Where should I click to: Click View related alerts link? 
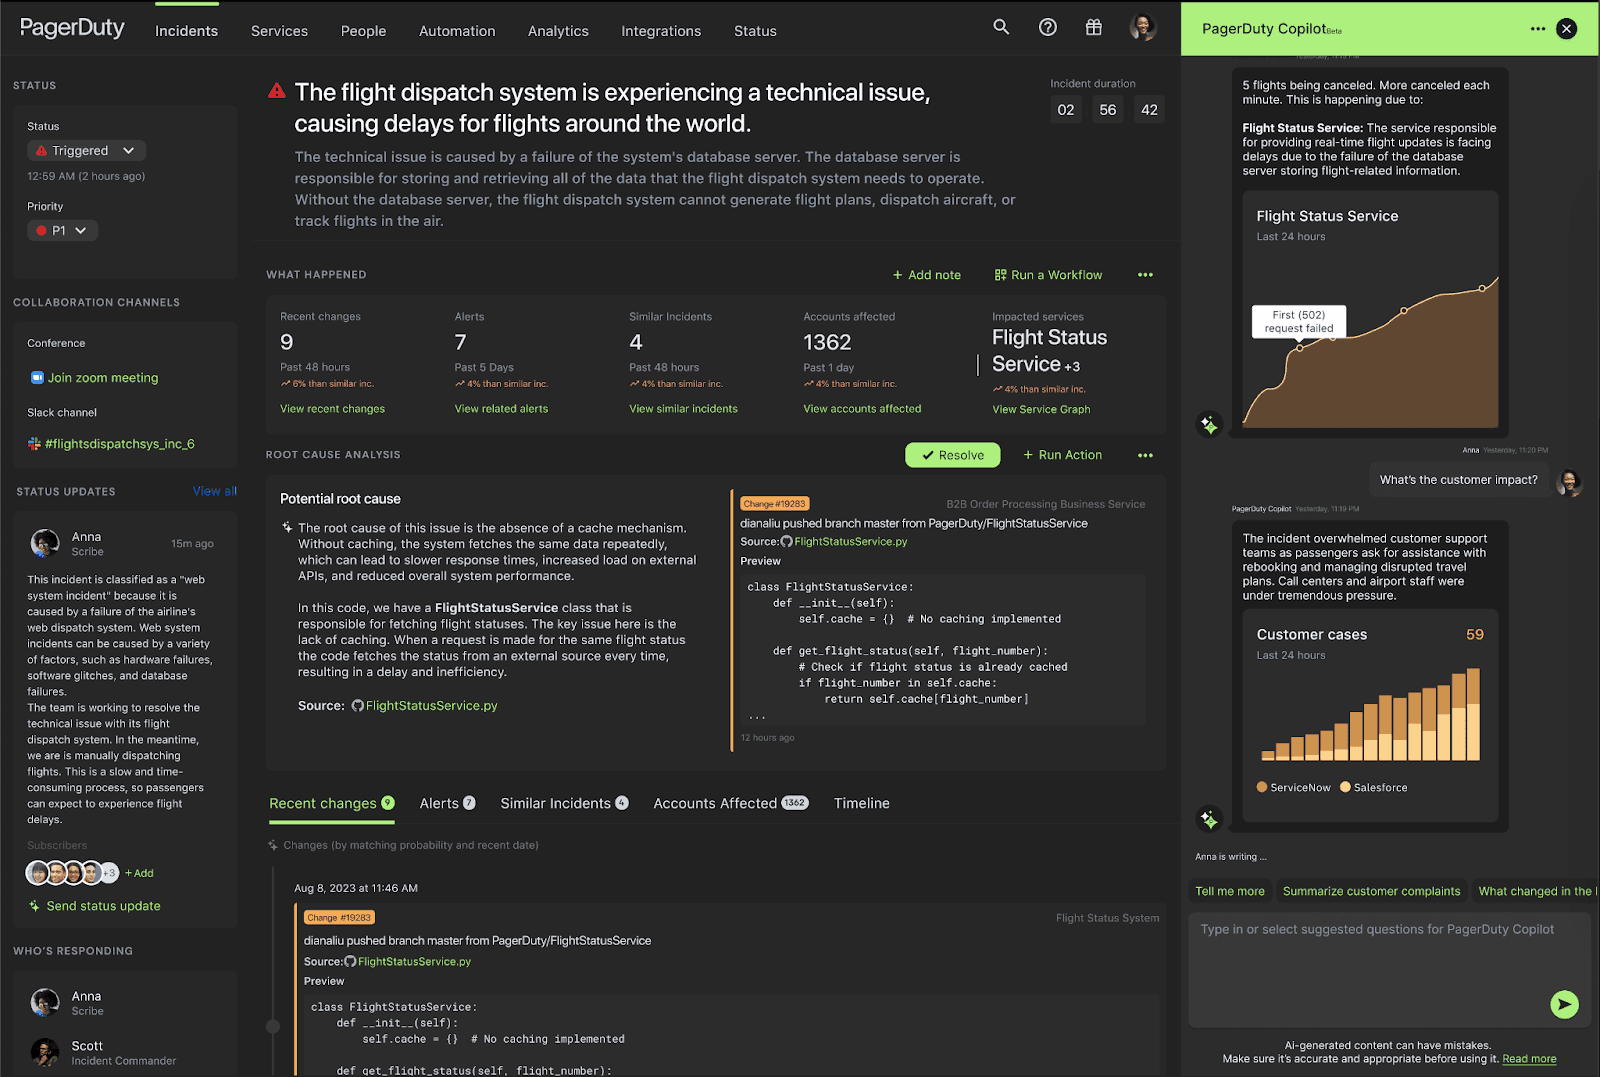[x=501, y=409]
